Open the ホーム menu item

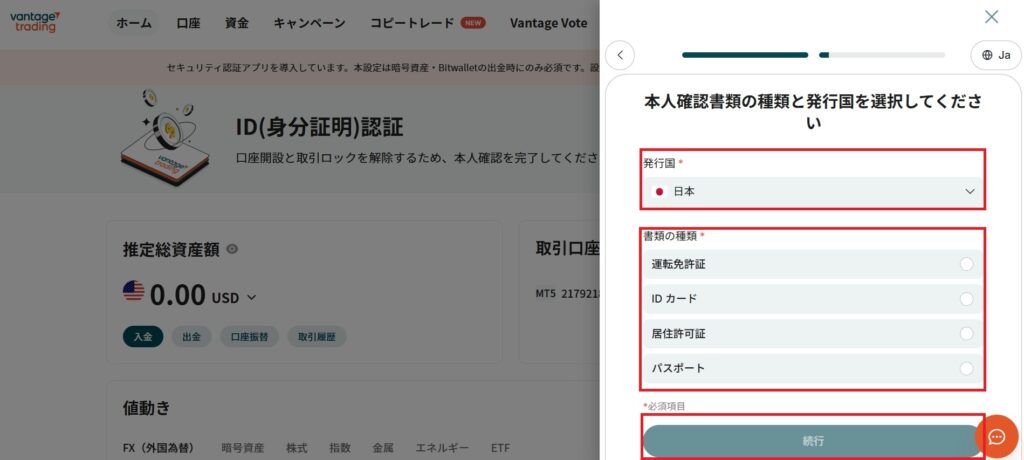pos(134,23)
